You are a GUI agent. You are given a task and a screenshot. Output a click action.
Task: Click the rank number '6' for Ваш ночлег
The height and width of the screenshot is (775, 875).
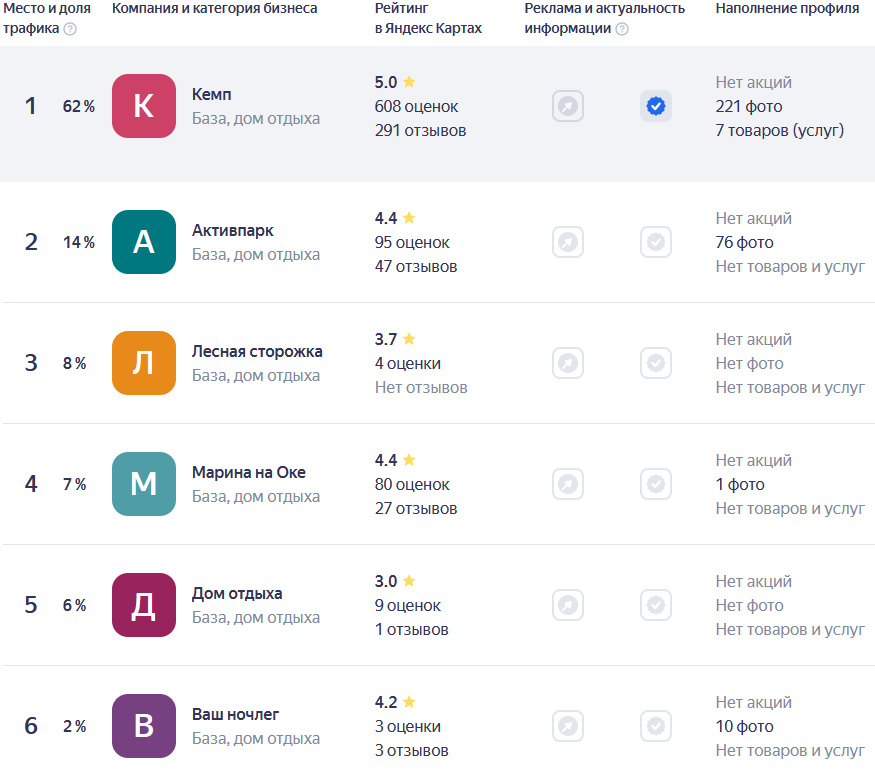[x=31, y=726]
